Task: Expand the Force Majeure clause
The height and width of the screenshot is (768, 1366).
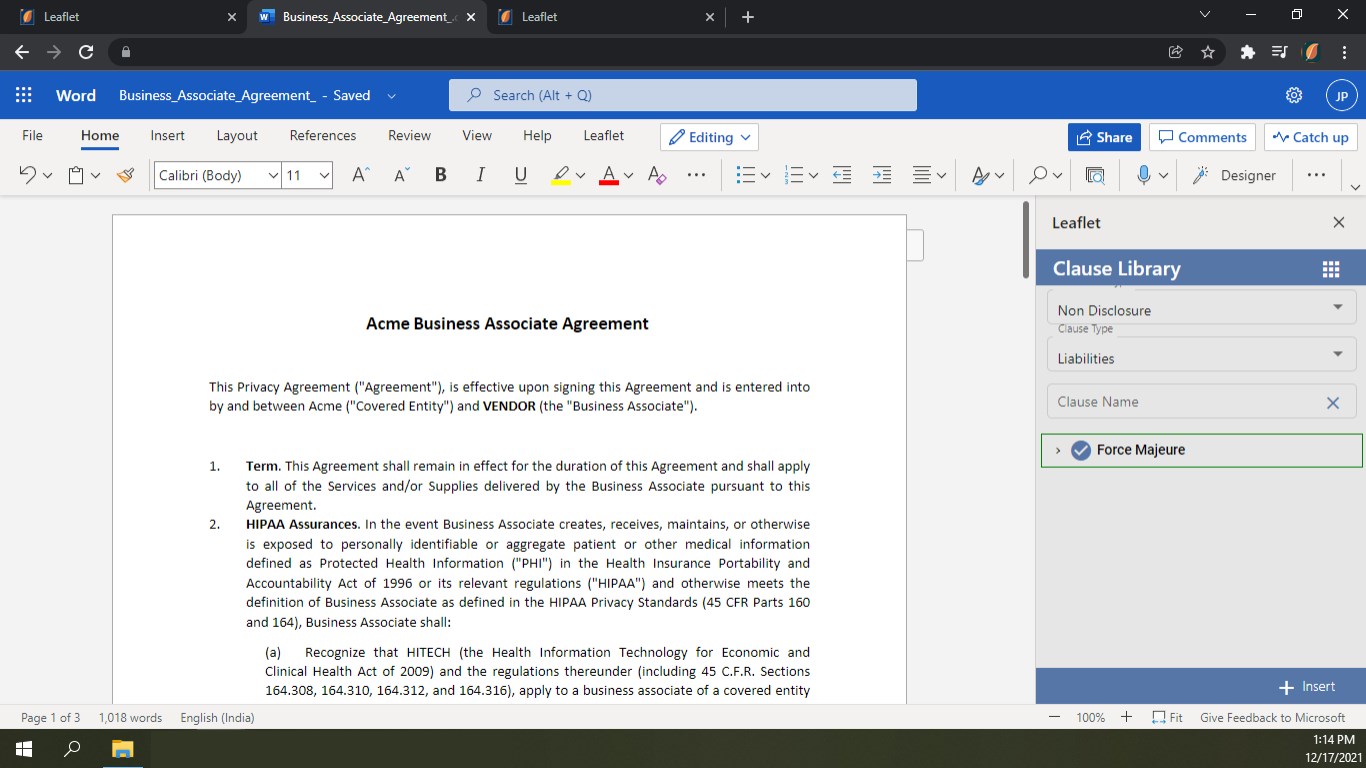Action: coord(1058,450)
